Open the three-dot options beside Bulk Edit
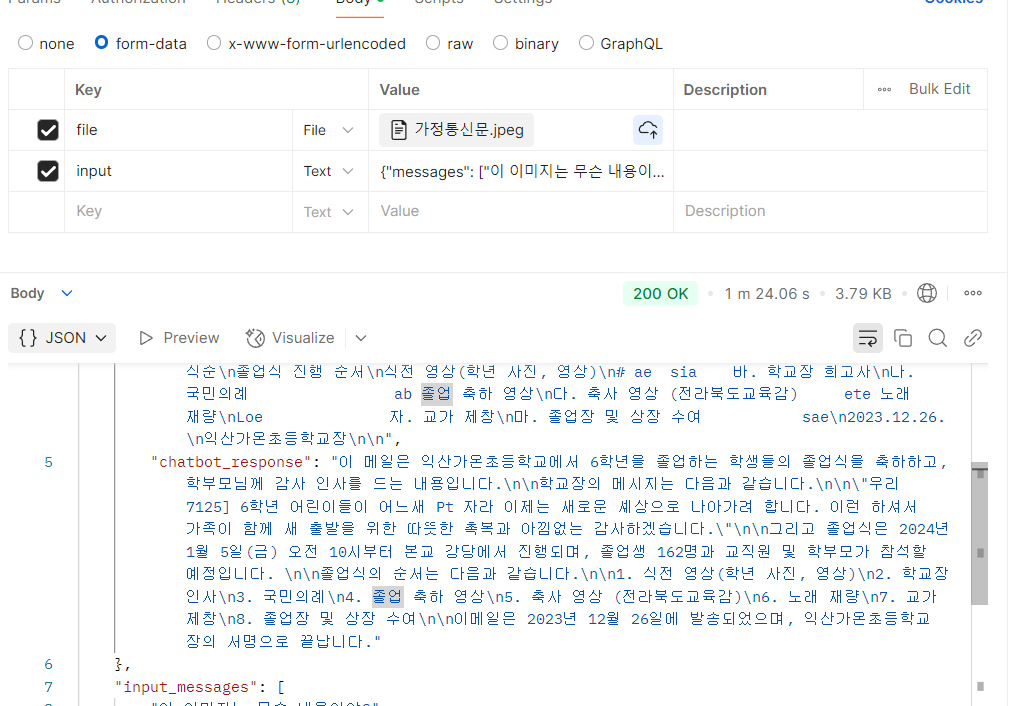This screenshot has width=1031, height=706. (884, 89)
